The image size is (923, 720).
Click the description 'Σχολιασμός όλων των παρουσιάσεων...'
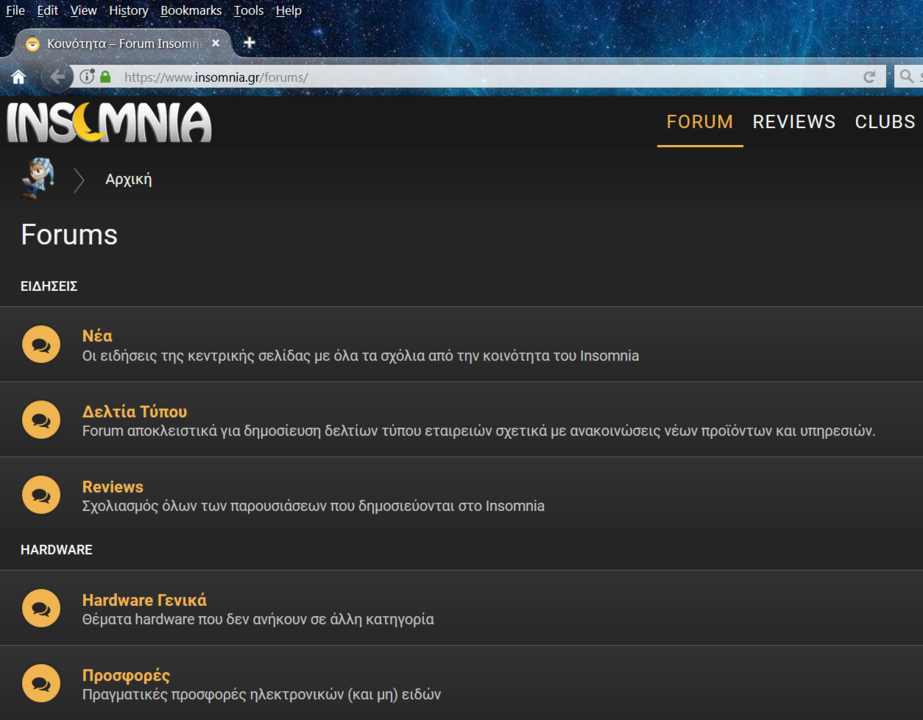coord(313,506)
